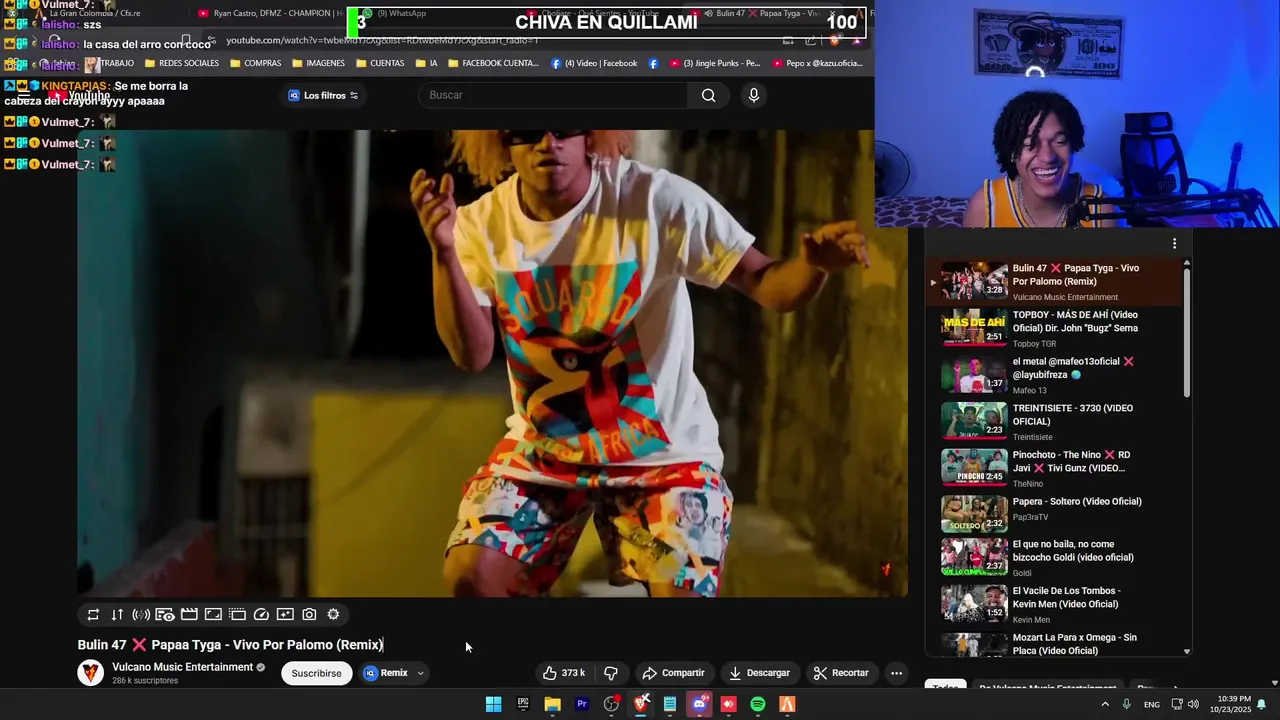The width and height of the screenshot is (1280, 720).
Task: Toggle the loop video icon below player
Action: (x=93, y=615)
